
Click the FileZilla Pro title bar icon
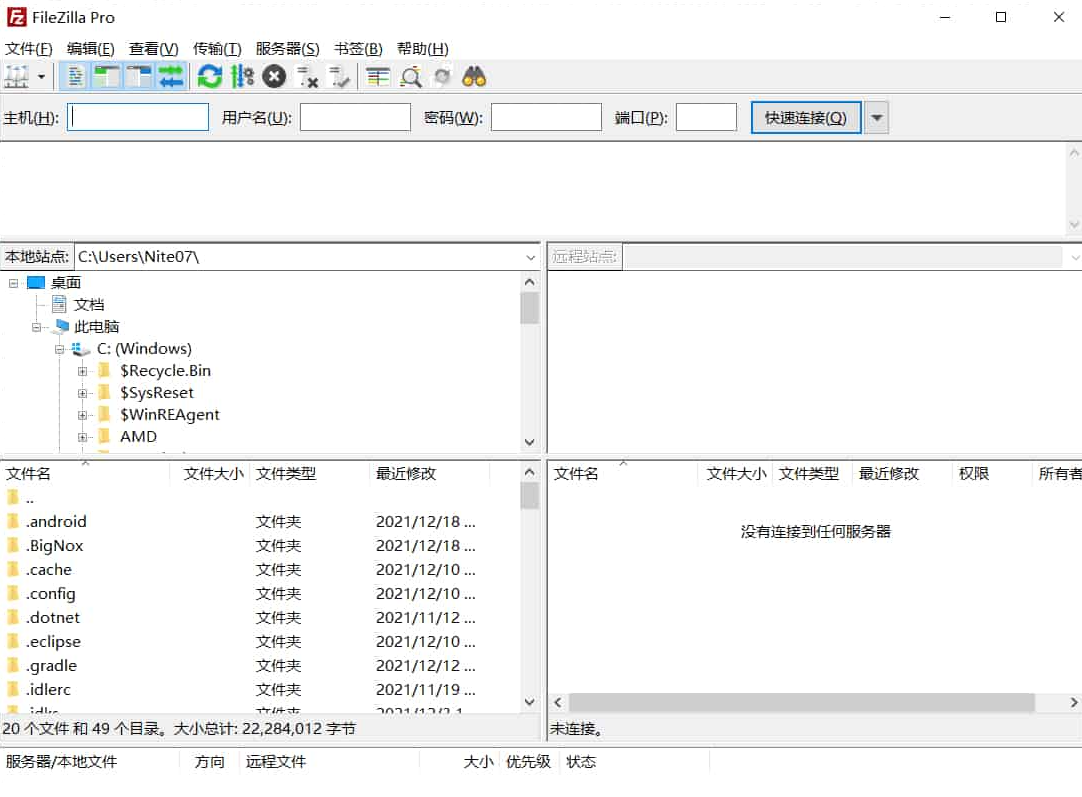tap(17, 17)
